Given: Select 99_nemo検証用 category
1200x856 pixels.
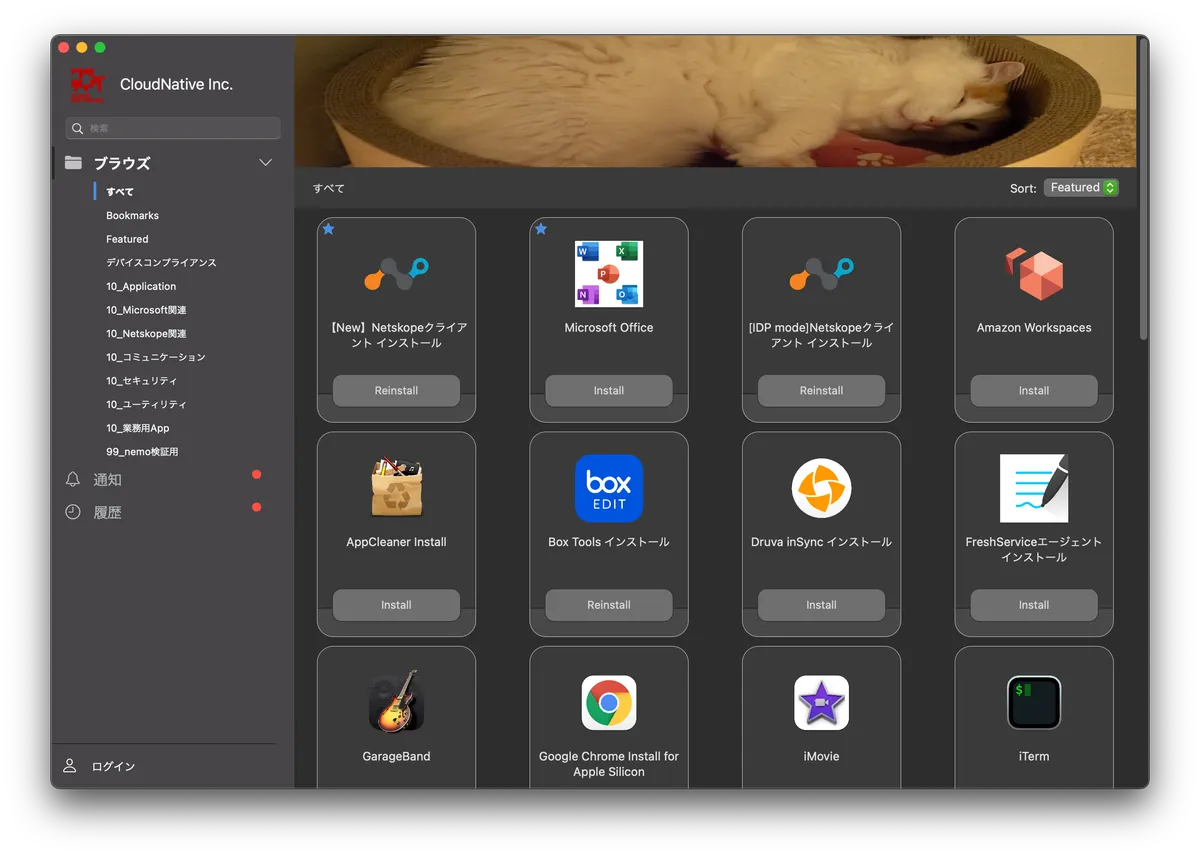Looking at the screenshot, I should (x=142, y=452).
